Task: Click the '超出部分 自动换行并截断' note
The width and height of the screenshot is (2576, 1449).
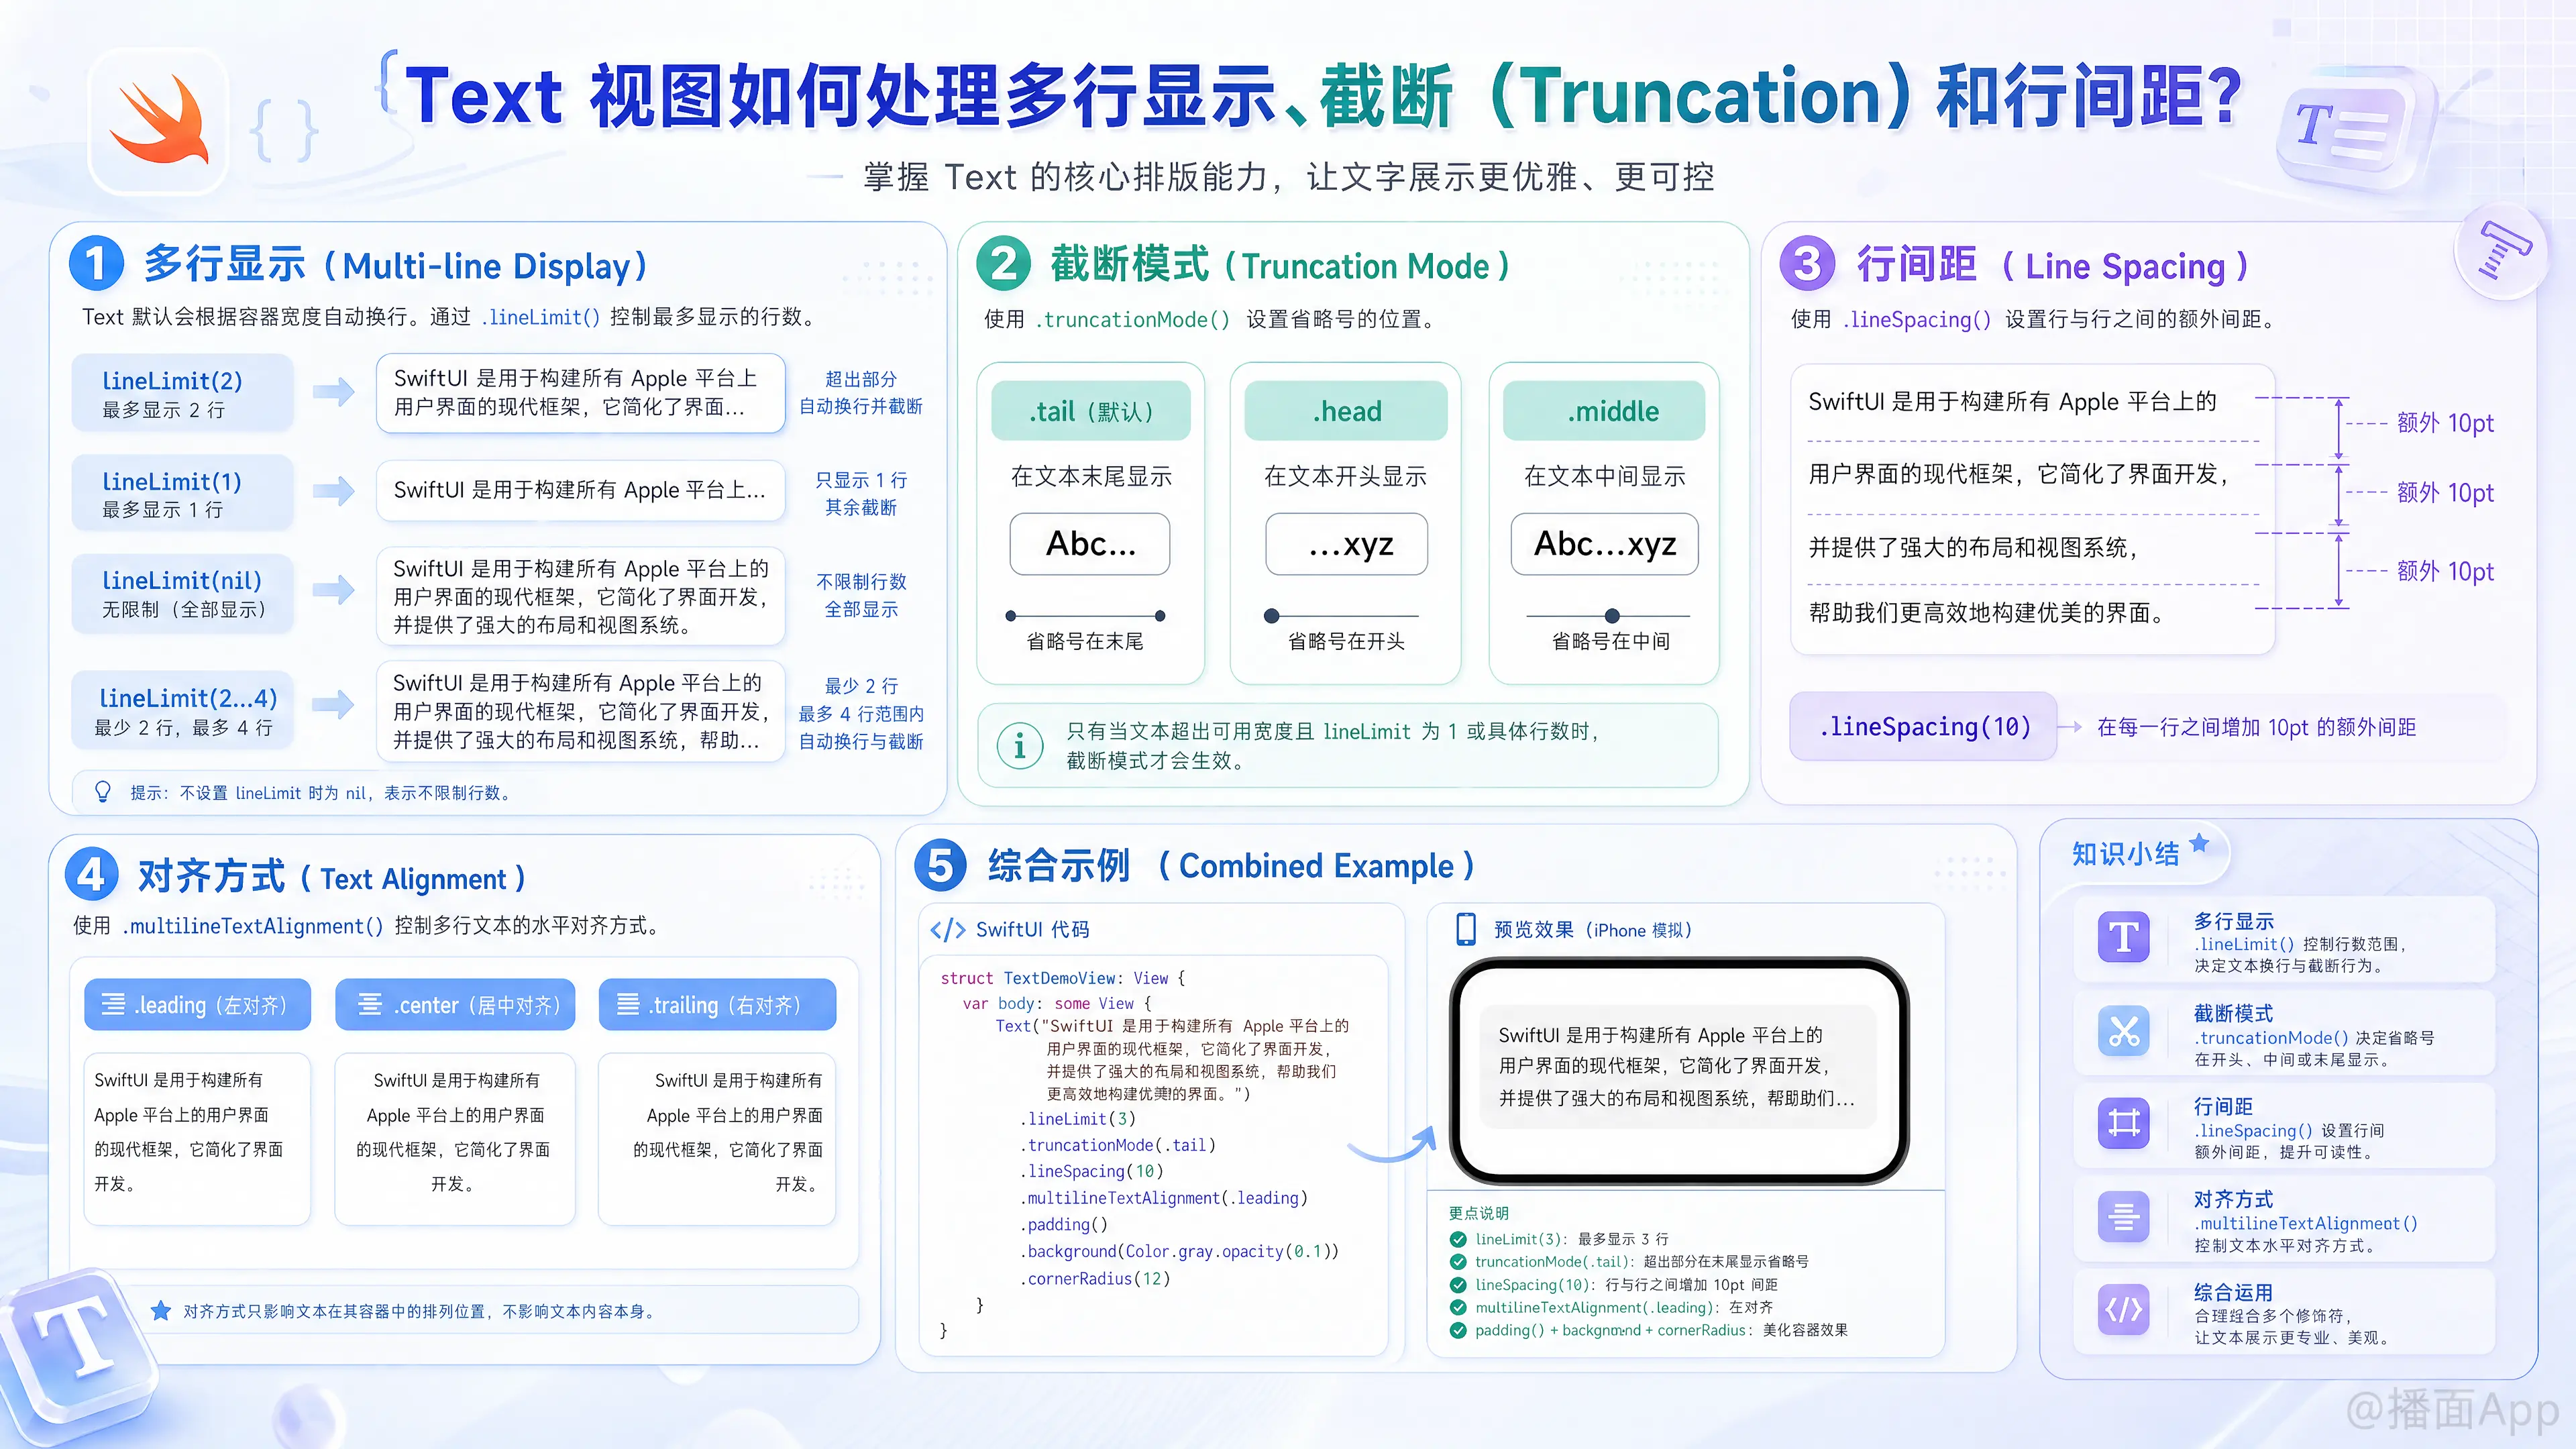Action: tap(861, 392)
